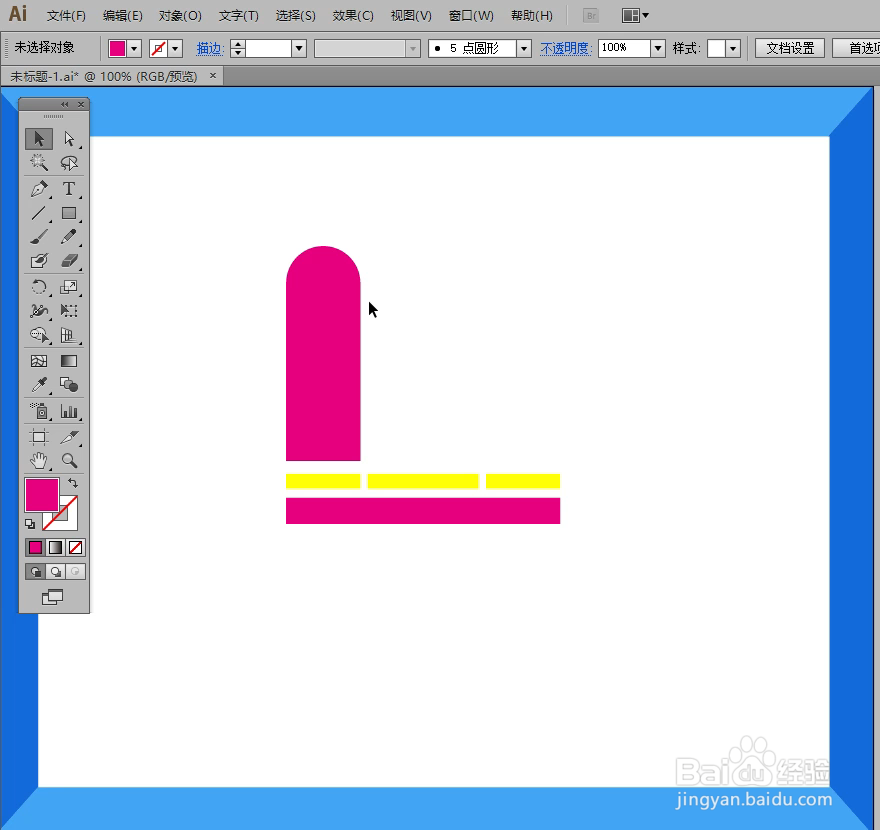Select the Scale tool

coord(69,287)
